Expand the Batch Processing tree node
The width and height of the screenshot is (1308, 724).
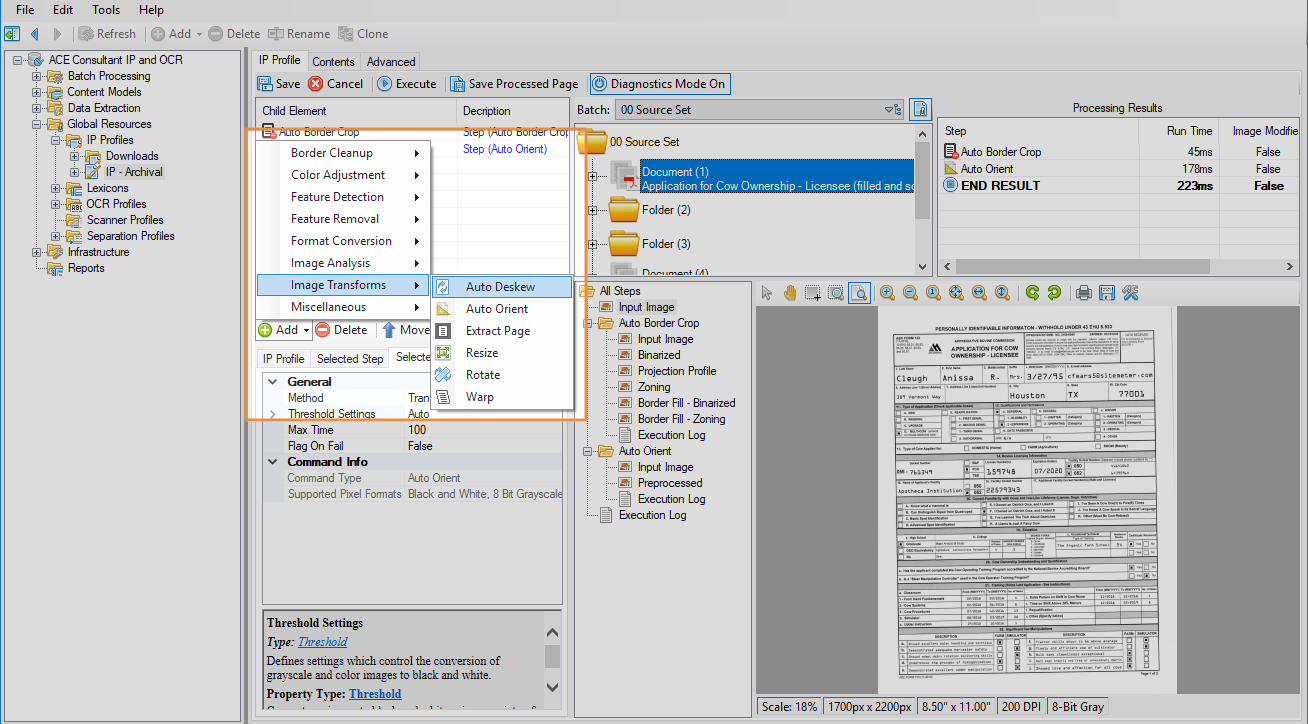click(x=37, y=76)
